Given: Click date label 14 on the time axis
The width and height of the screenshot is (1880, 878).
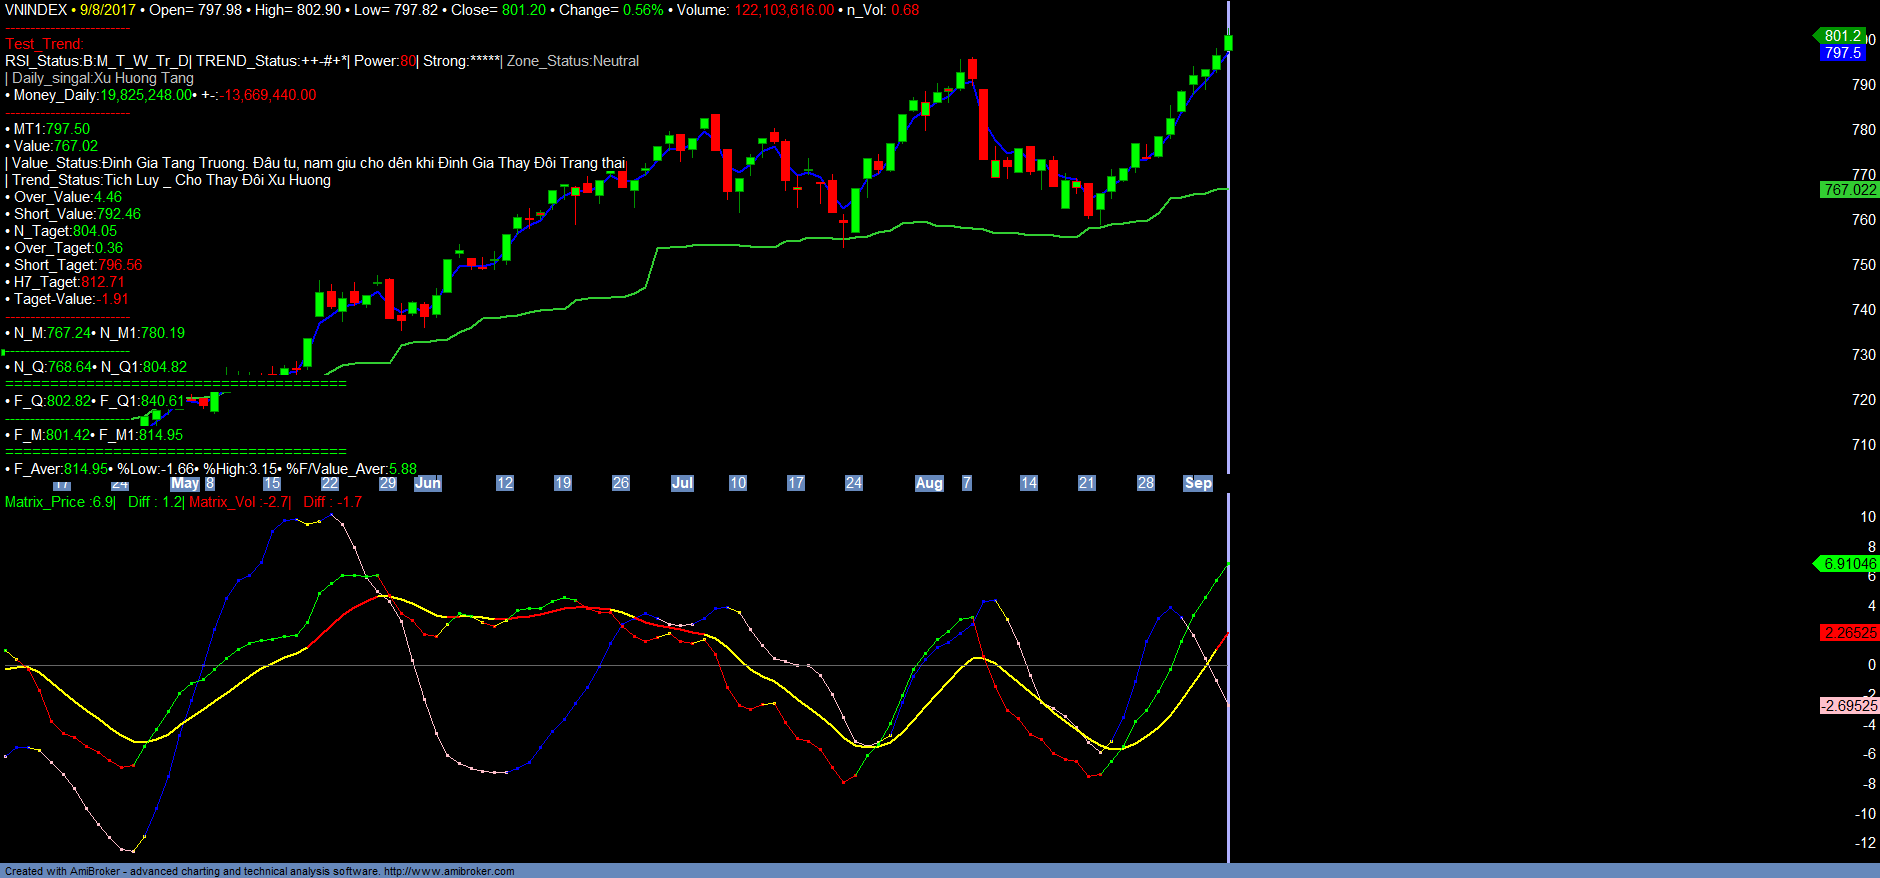Looking at the screenshot, I should [x=1028, y=483].
